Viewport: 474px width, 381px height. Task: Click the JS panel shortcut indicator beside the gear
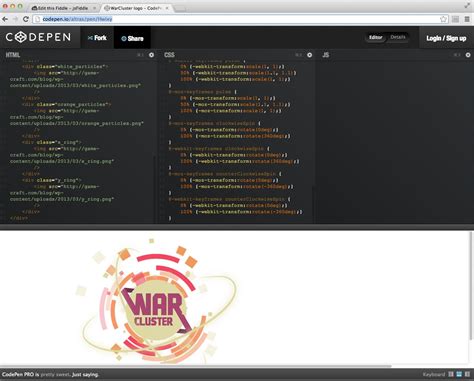(457, 55)
